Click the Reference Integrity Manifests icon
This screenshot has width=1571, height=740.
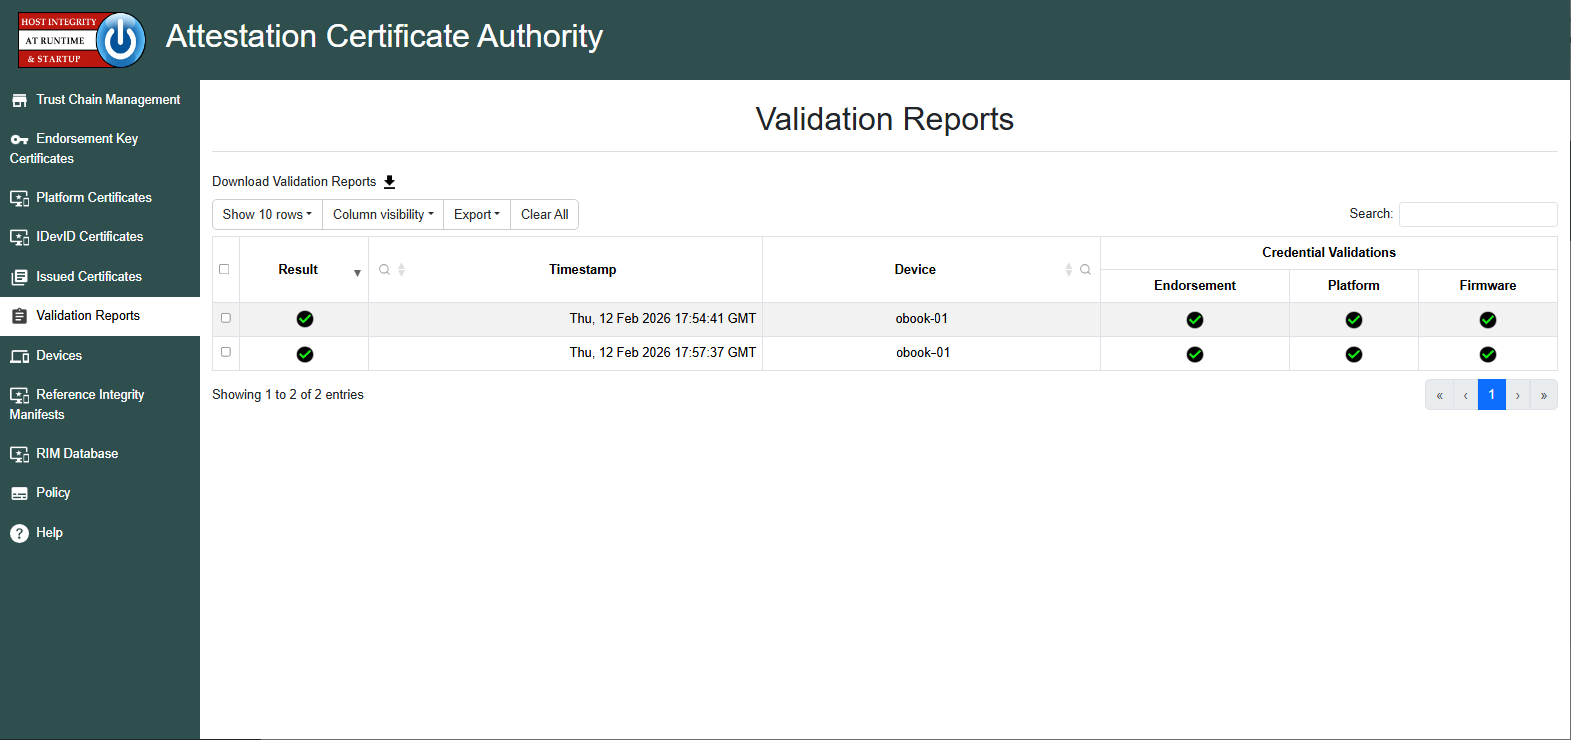point(19,395)
